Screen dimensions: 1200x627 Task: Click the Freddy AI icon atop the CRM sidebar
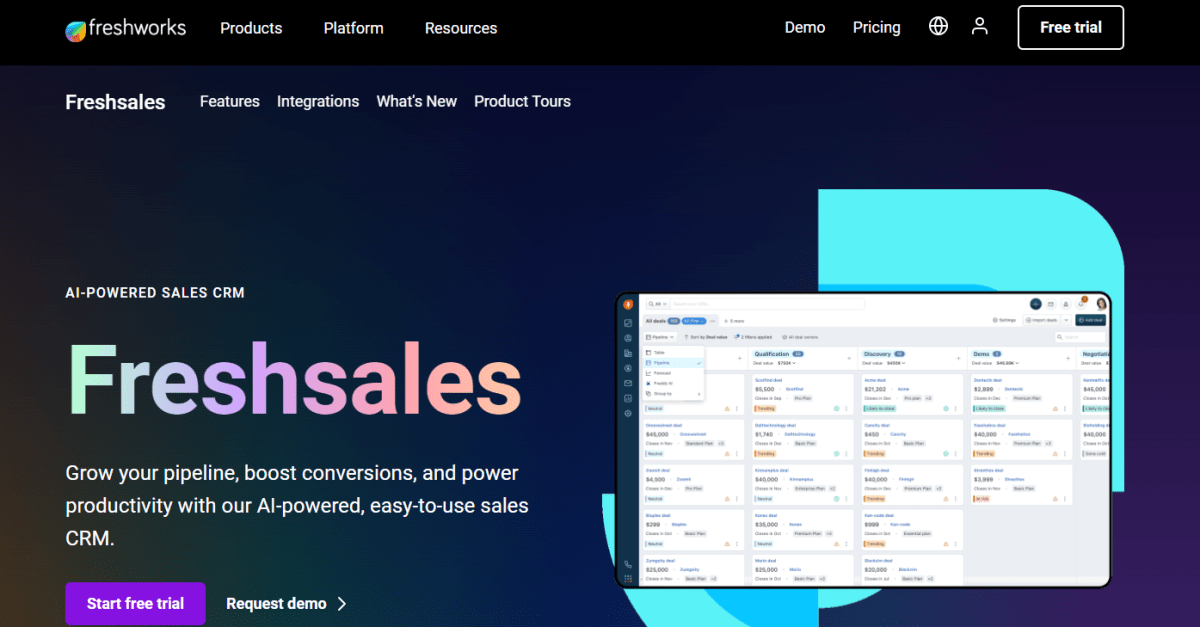628,306
